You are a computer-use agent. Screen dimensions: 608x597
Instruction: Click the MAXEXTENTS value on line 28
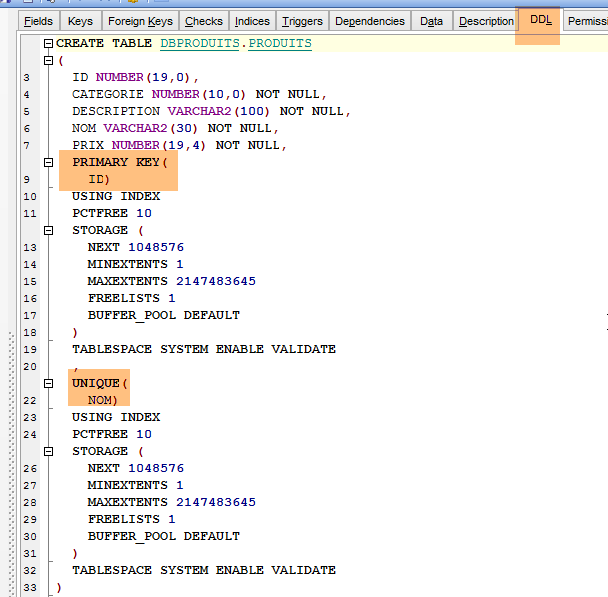tap(216, 502)
